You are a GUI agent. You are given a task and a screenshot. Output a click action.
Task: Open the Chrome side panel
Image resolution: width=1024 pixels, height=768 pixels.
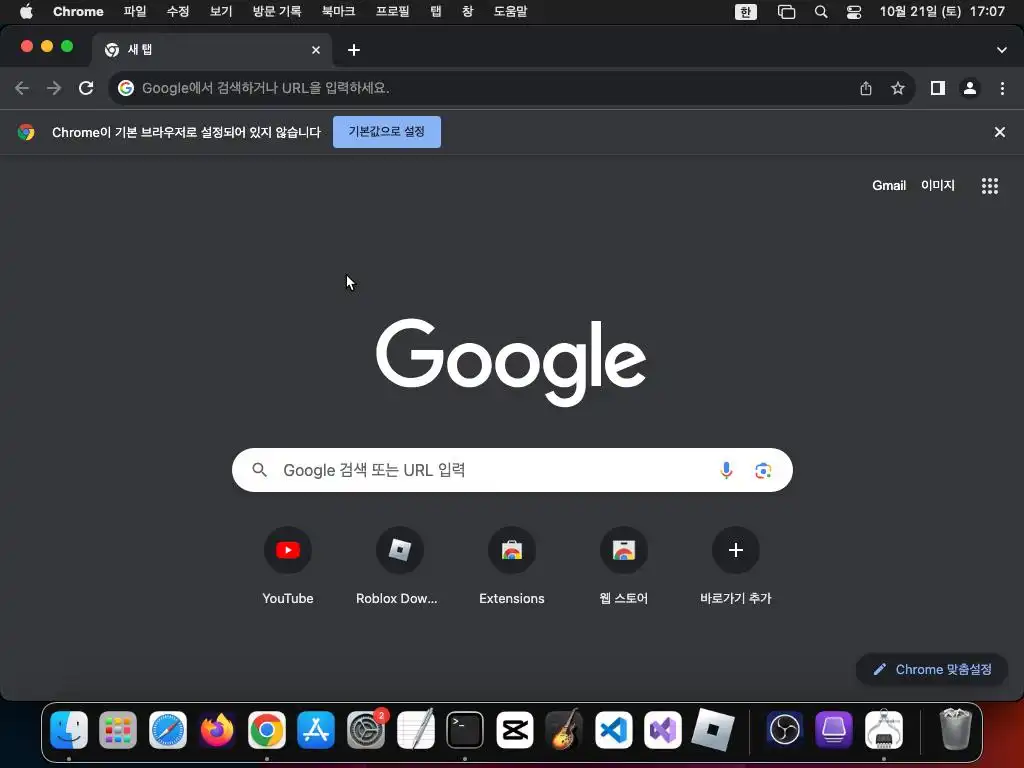click(x=938, y=88)
